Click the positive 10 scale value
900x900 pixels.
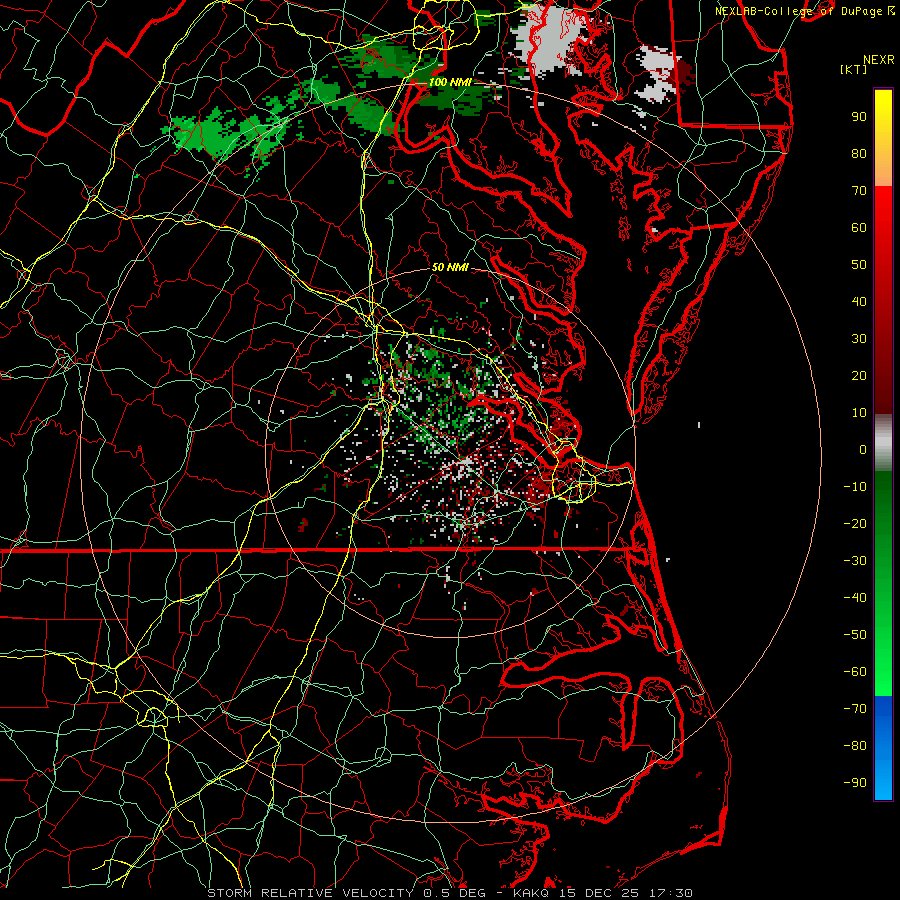[859, 413]
